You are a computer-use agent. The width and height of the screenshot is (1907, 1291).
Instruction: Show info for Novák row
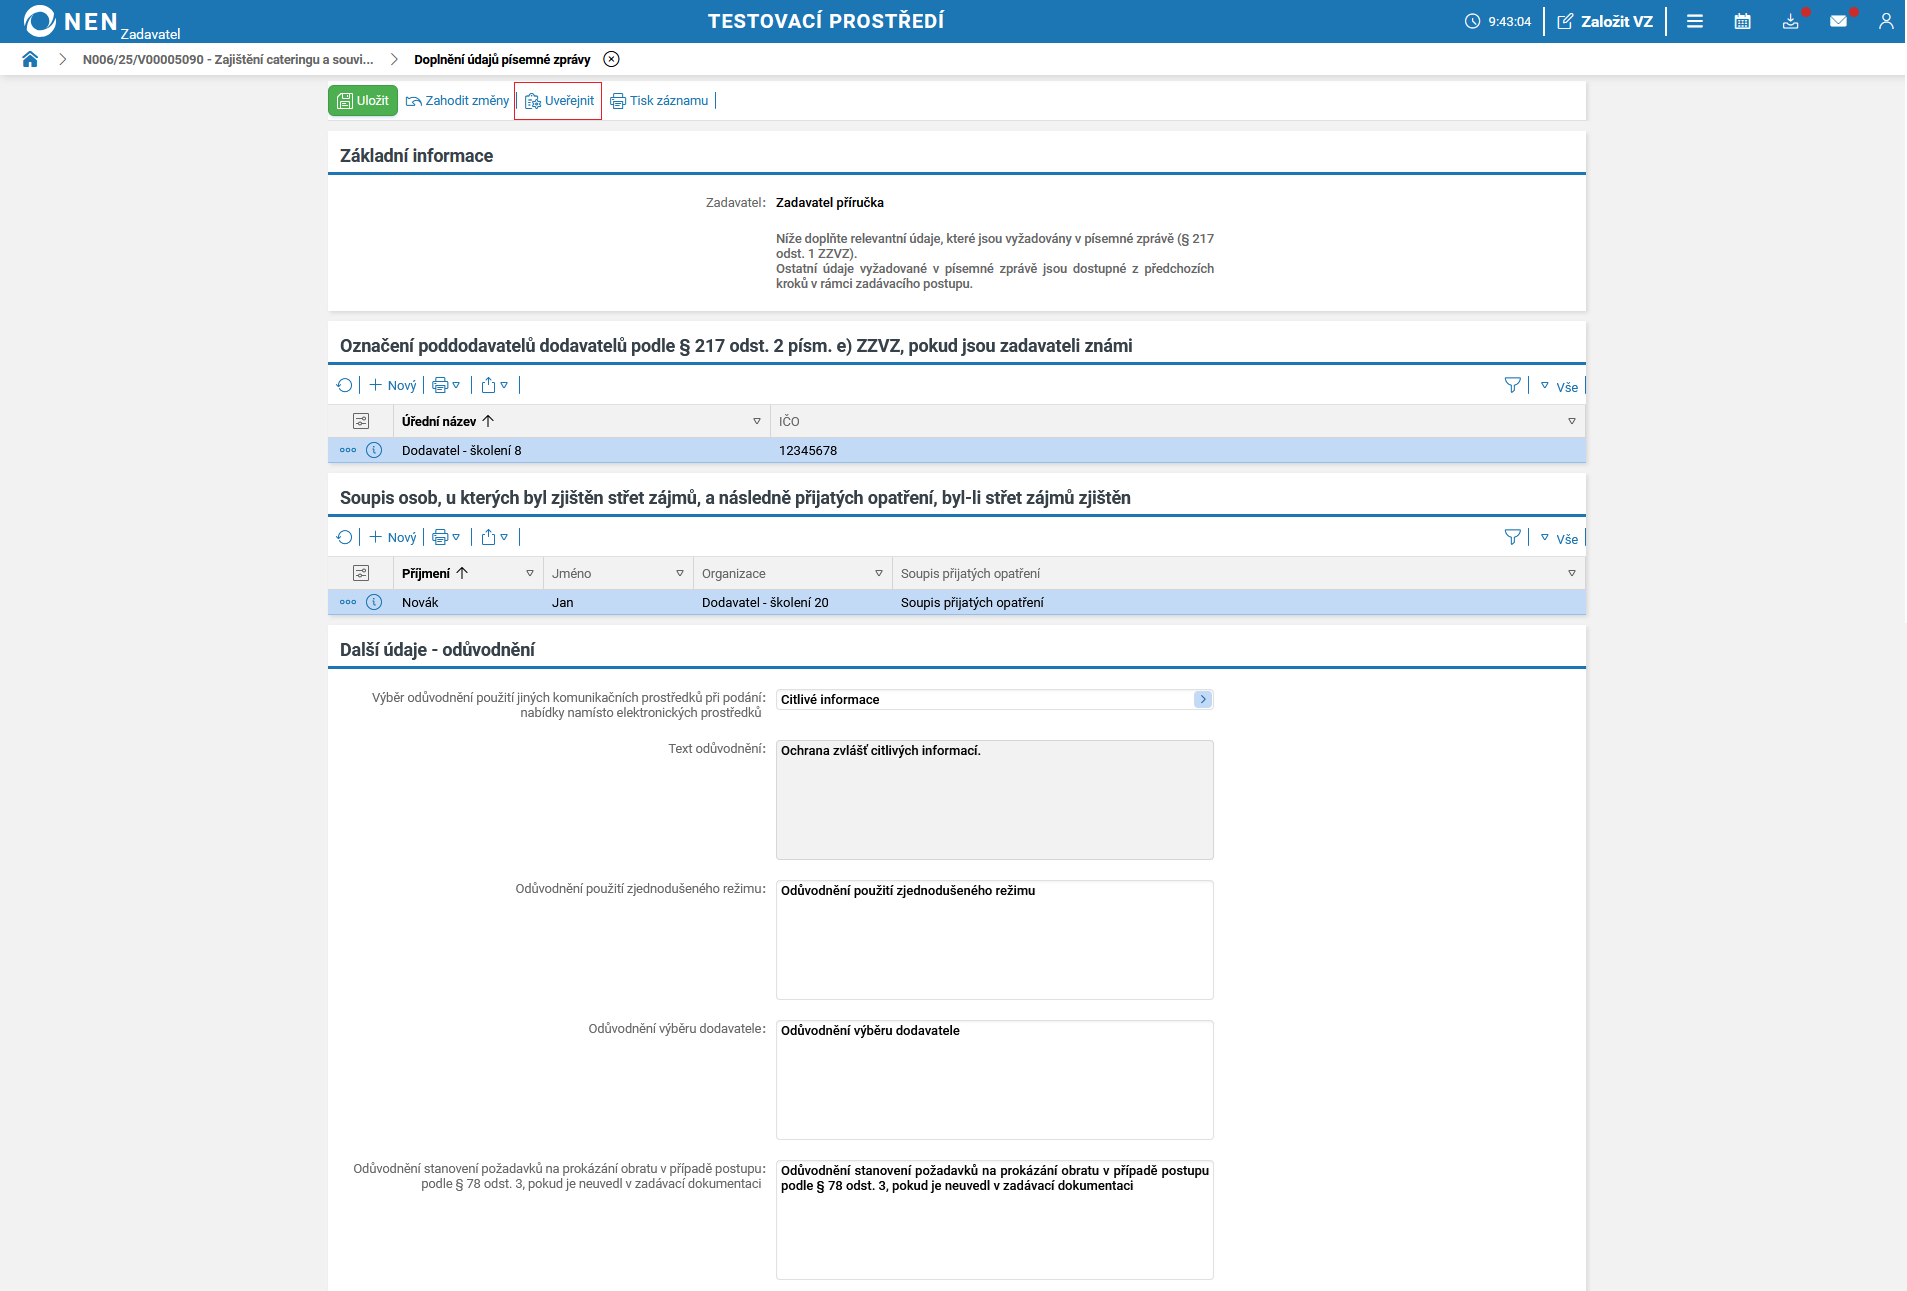[x=374, y=602]
